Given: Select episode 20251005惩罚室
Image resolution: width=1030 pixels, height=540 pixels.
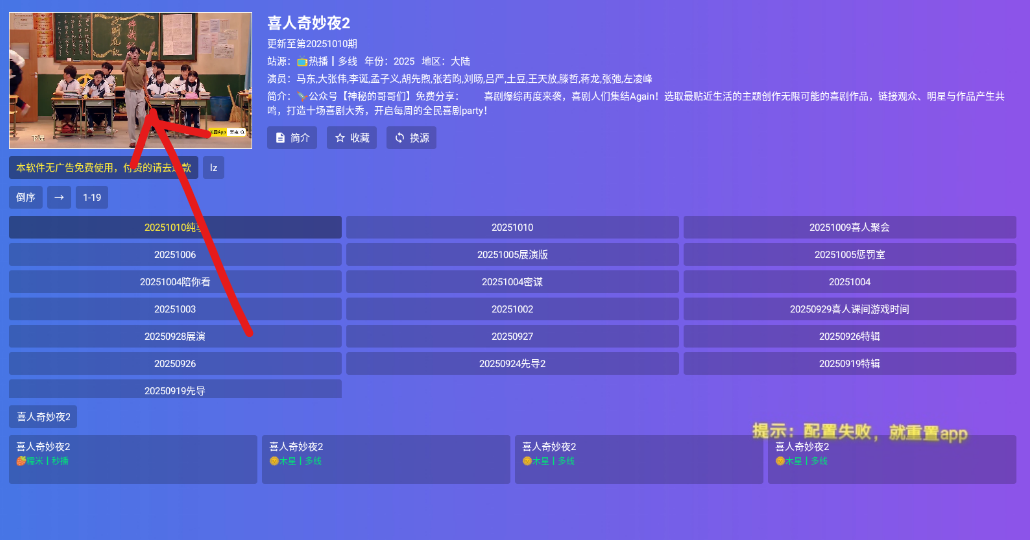Looking at the screenshot, I should click(x=849, y=255).
